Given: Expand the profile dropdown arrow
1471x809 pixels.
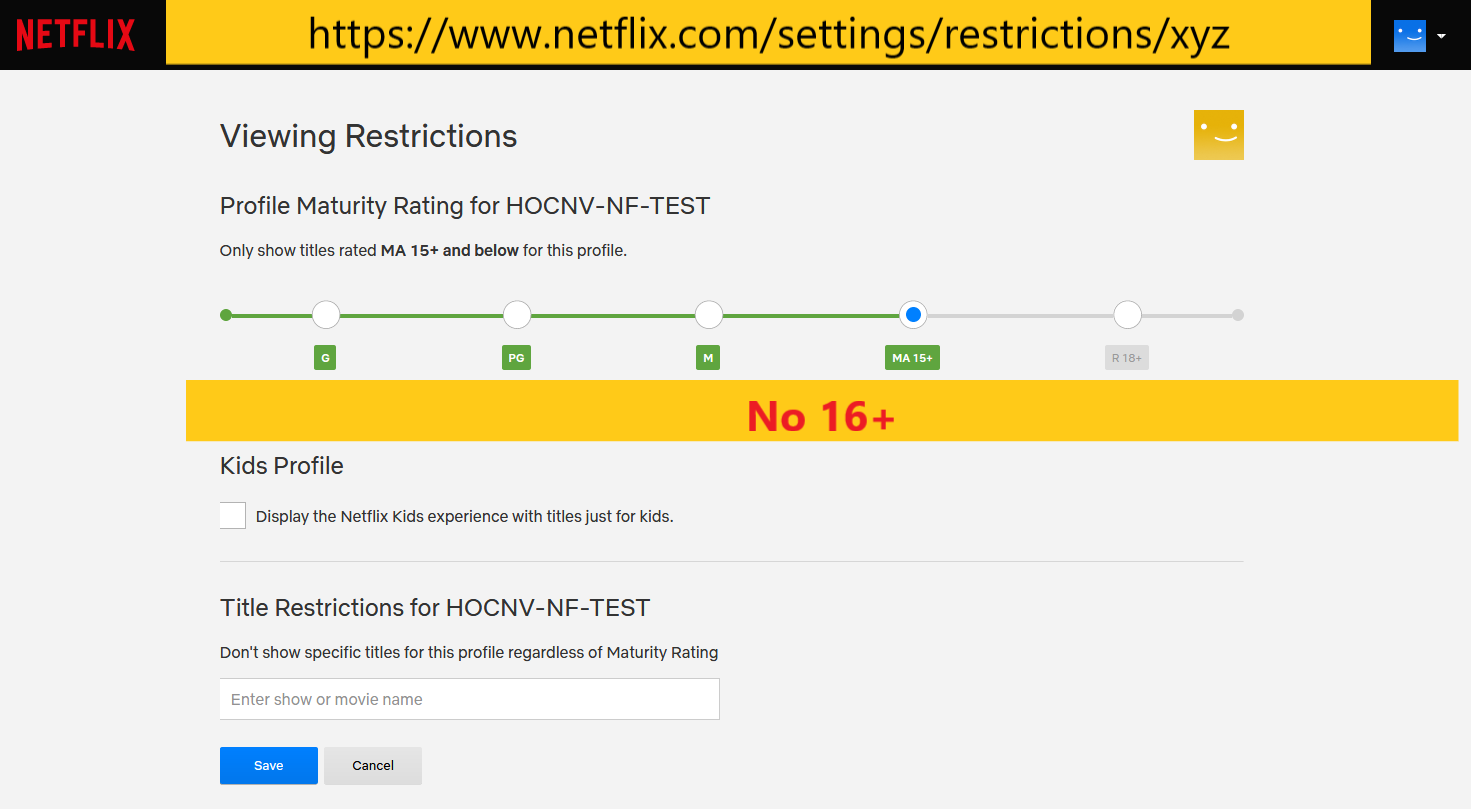Looking at the screenshot, I should 1441,36.
